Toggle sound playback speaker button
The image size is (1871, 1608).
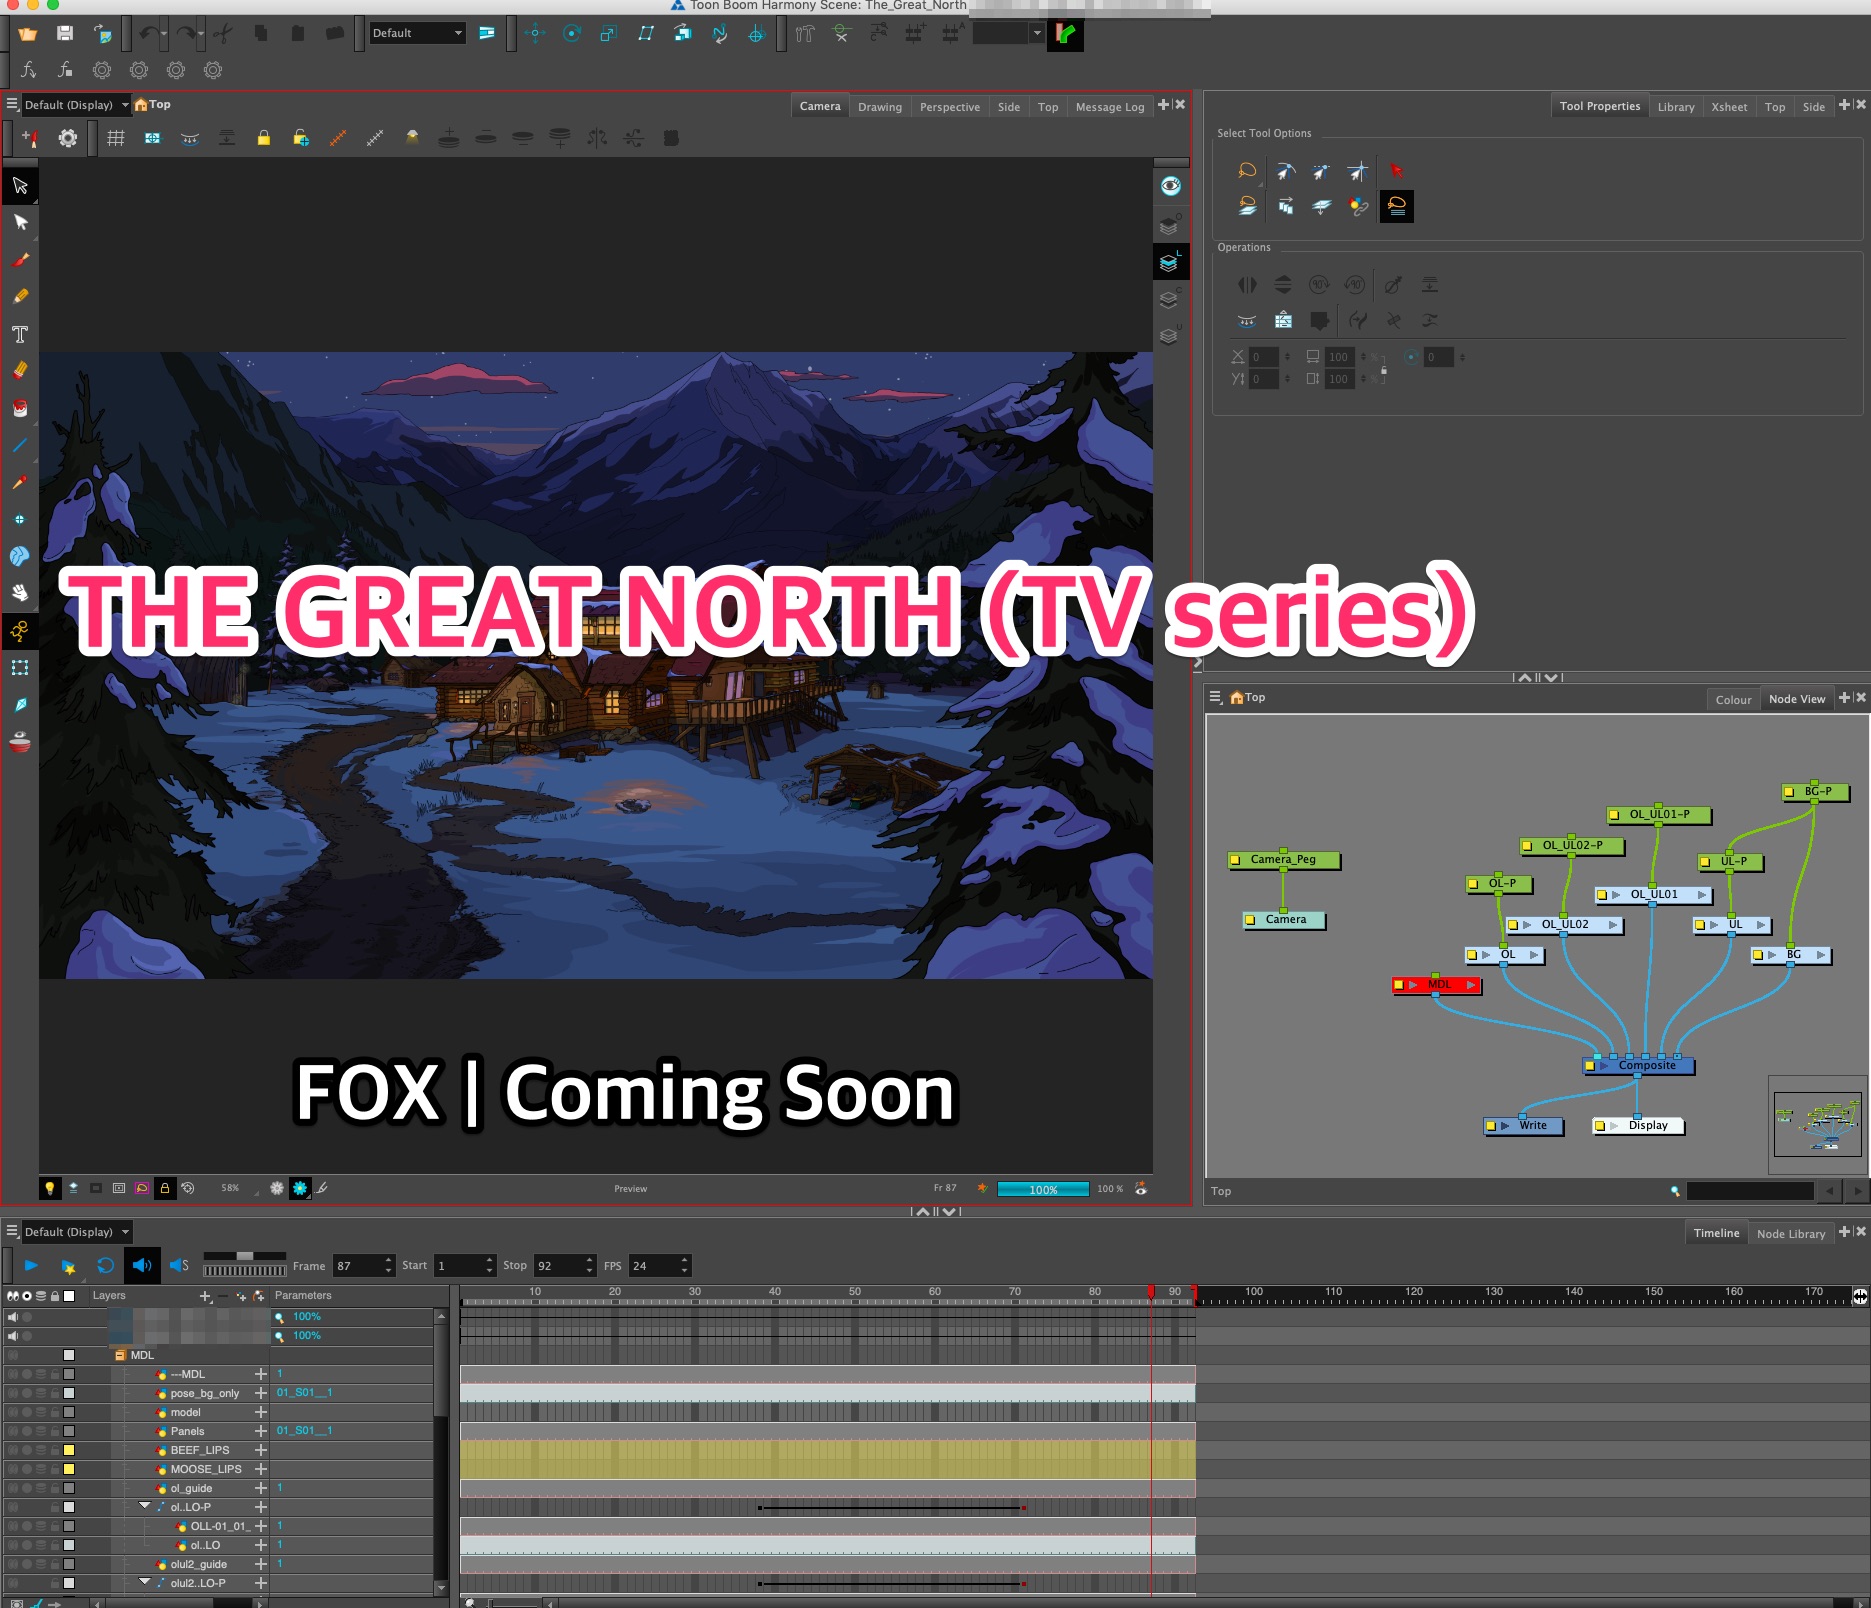(x=142, y=1266)
